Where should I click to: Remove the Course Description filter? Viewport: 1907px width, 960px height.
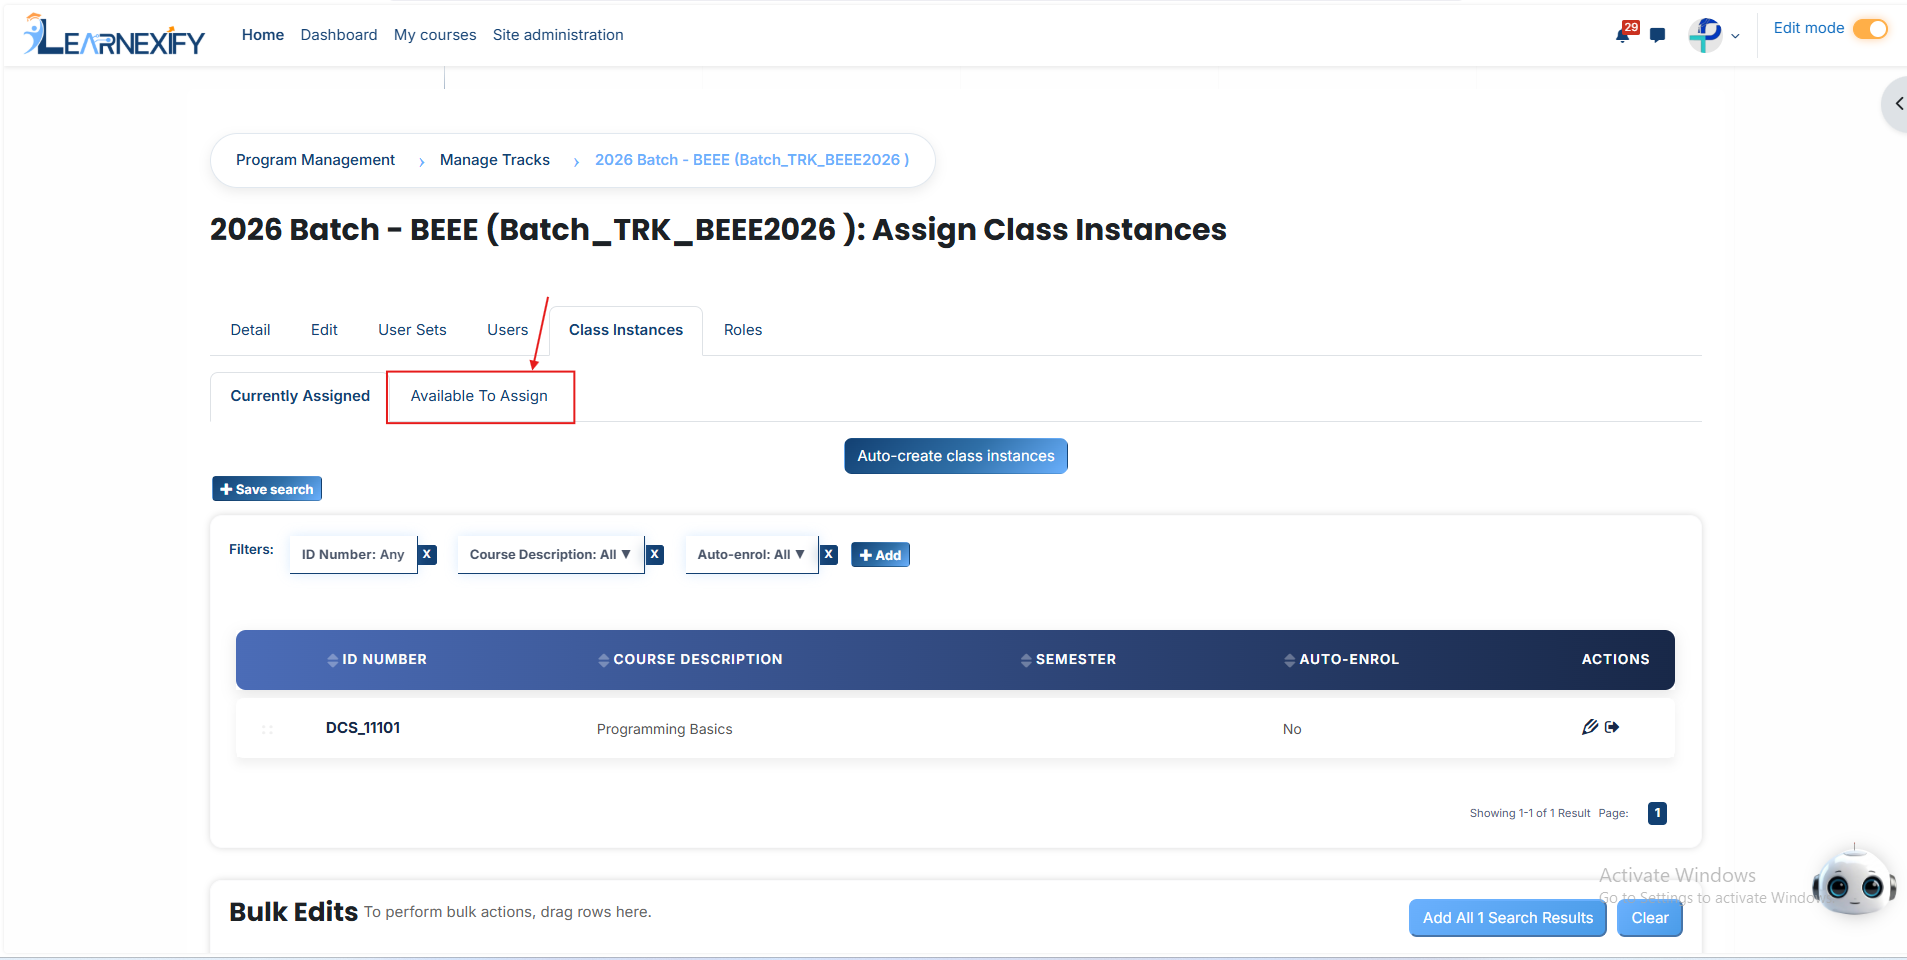pyautogui.click(x=655, y=554)
